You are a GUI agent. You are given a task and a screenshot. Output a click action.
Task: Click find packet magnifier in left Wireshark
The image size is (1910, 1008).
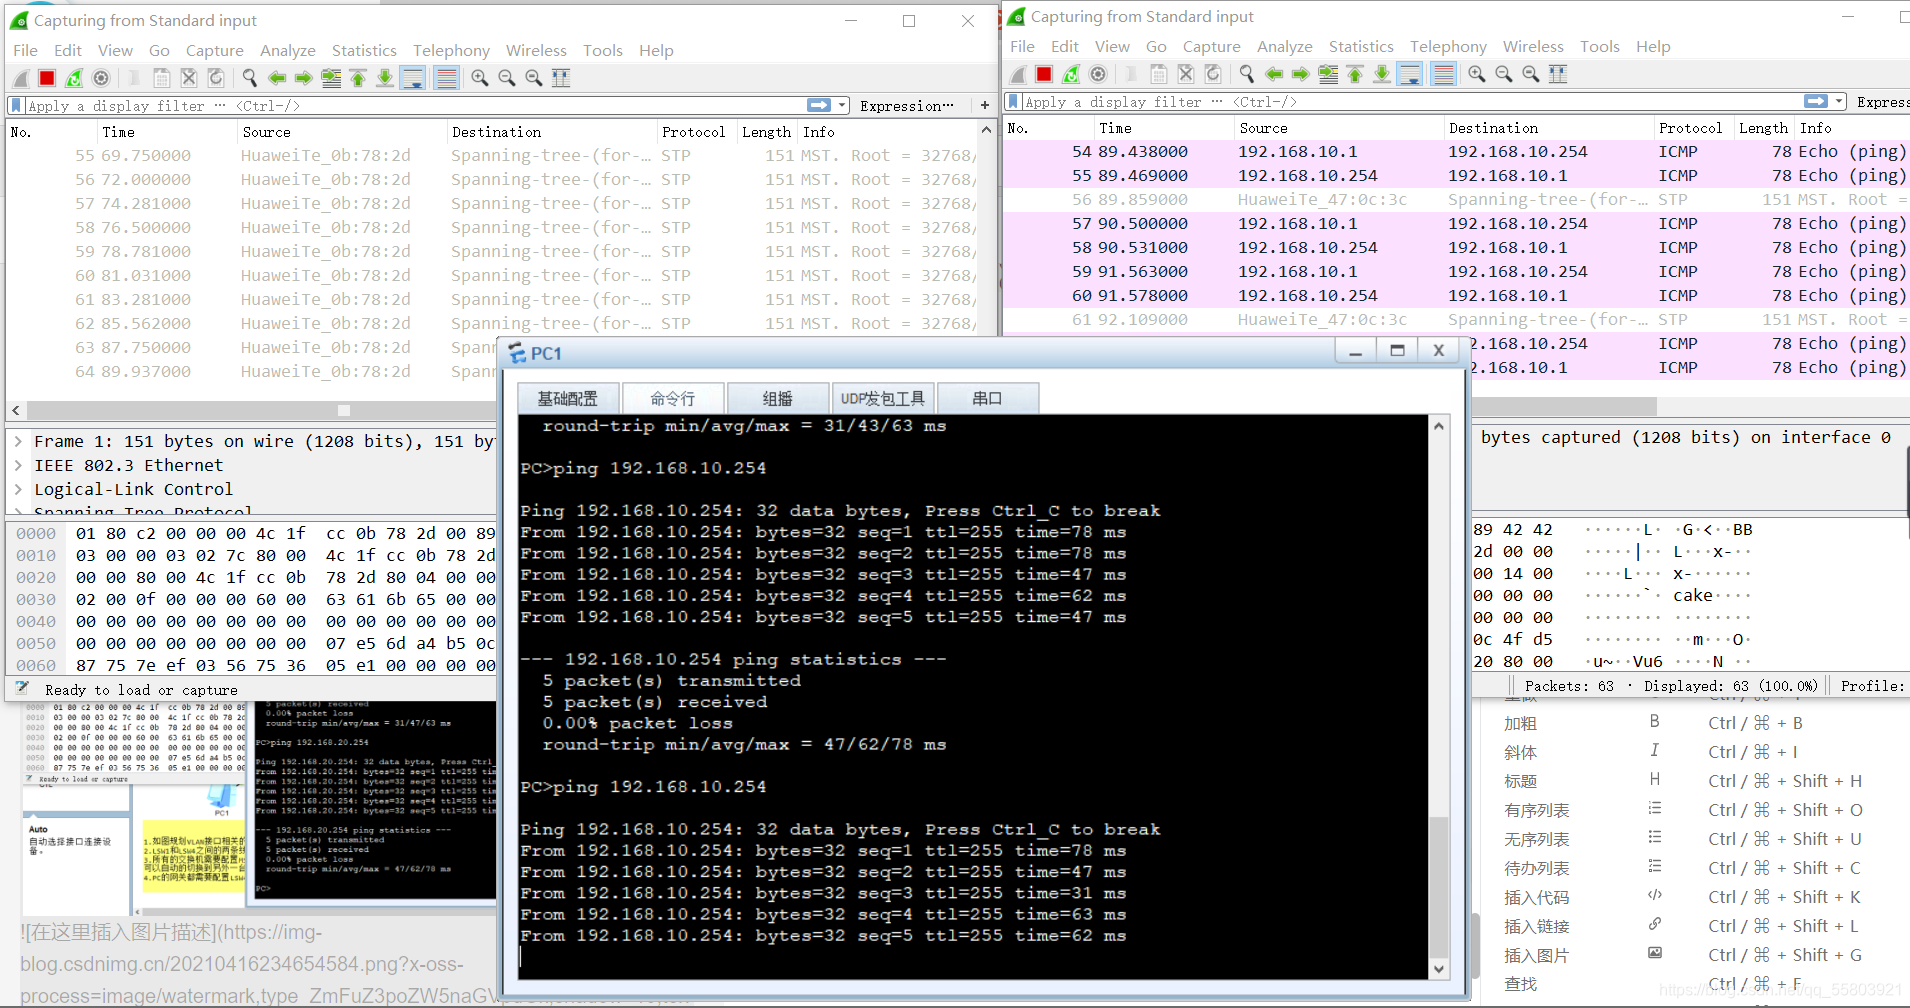click(250, 78)
